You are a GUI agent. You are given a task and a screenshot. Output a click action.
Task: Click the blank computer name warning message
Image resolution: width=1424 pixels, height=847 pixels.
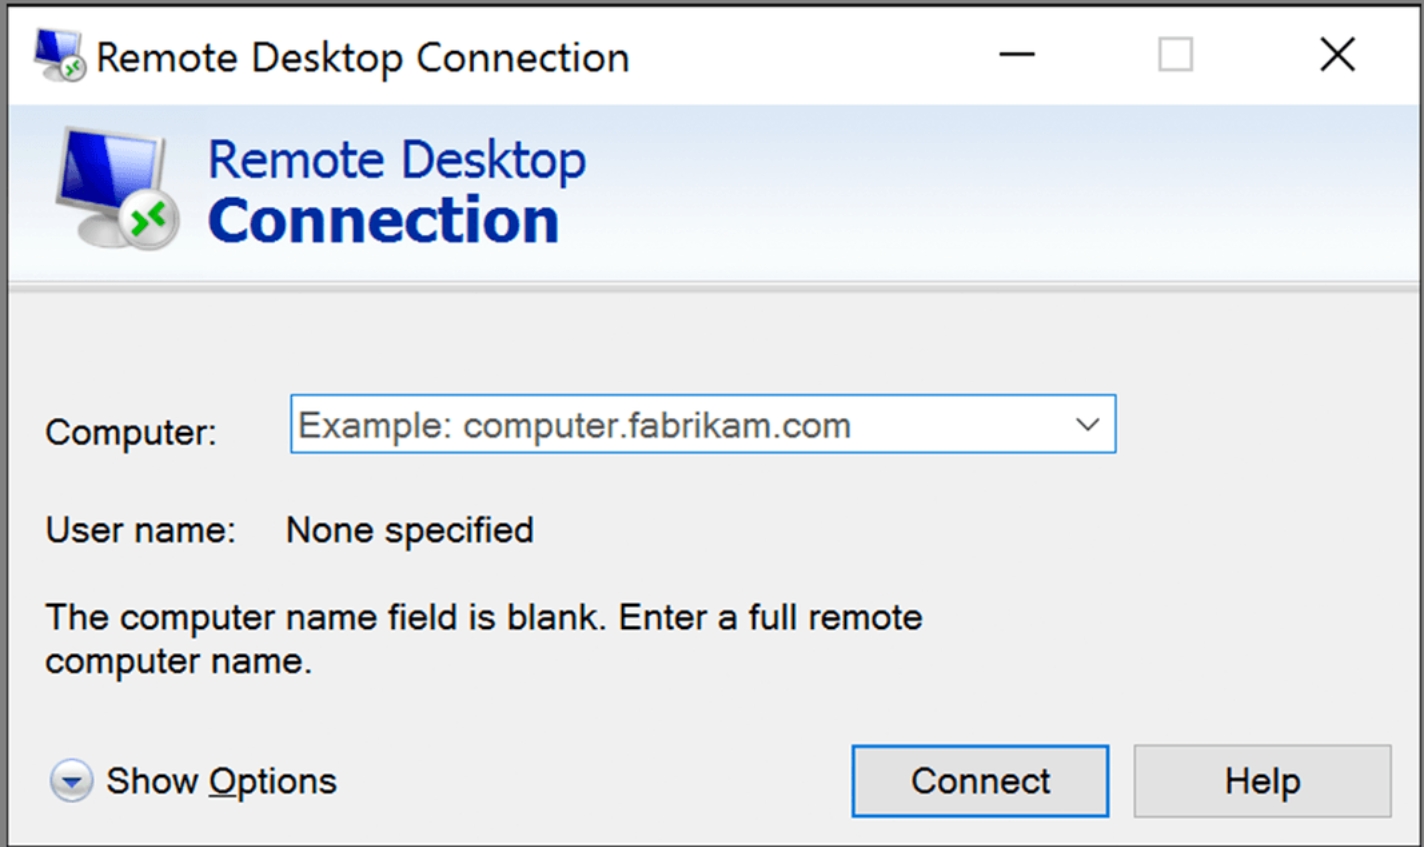484,639
